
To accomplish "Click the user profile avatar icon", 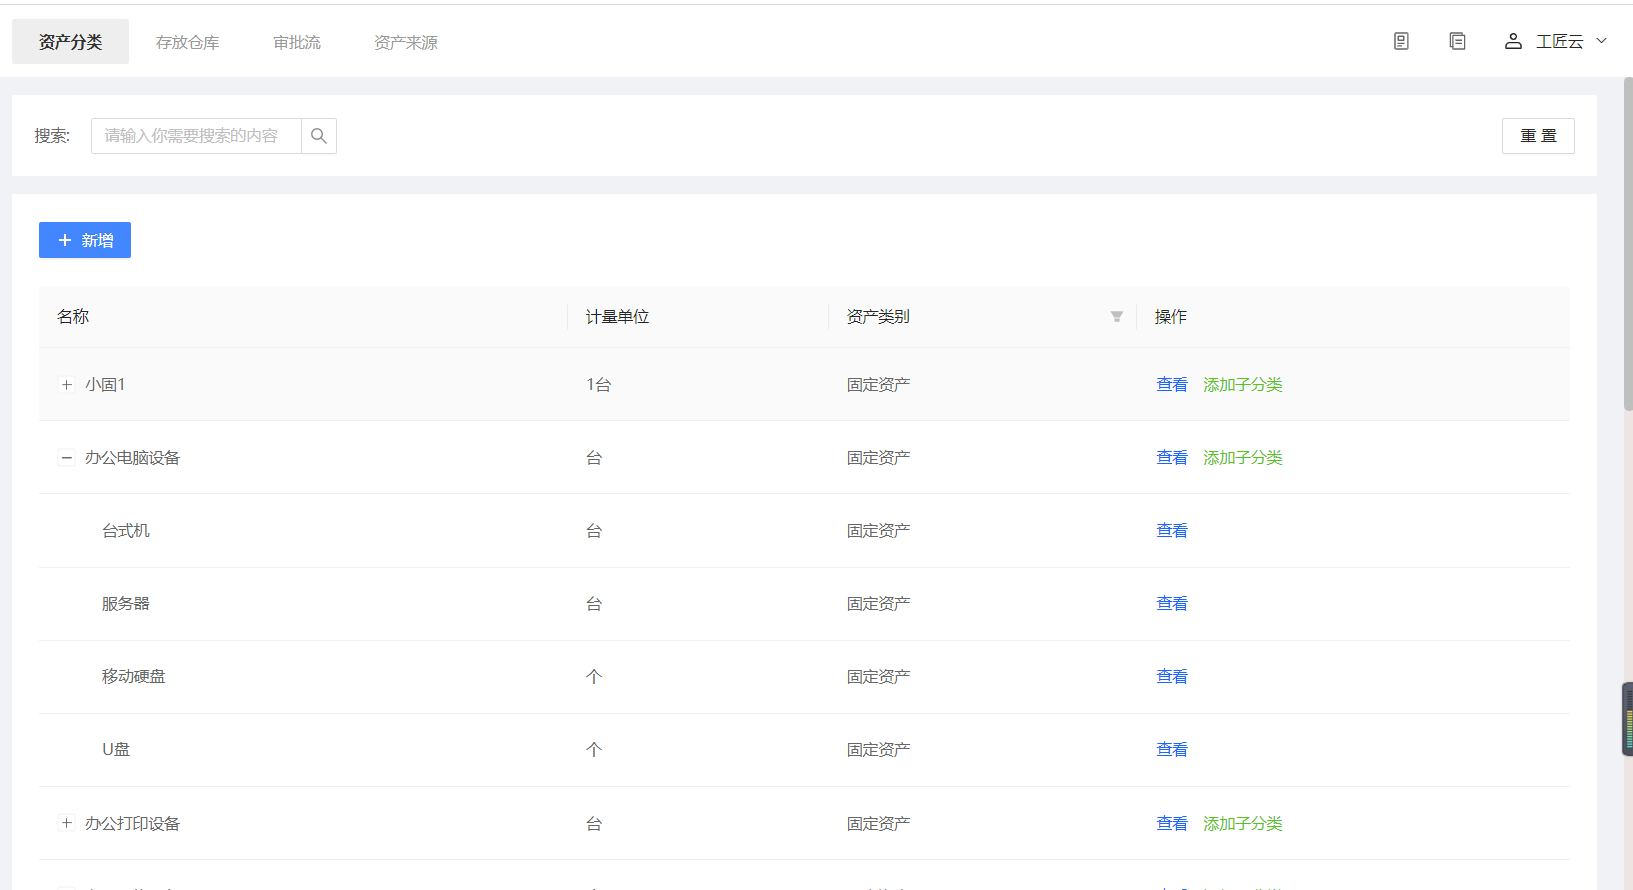I will click(1513, 41).
